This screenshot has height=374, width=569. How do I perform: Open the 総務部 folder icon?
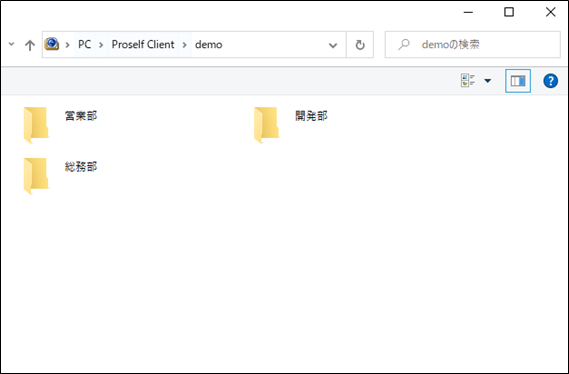(36, 176)
